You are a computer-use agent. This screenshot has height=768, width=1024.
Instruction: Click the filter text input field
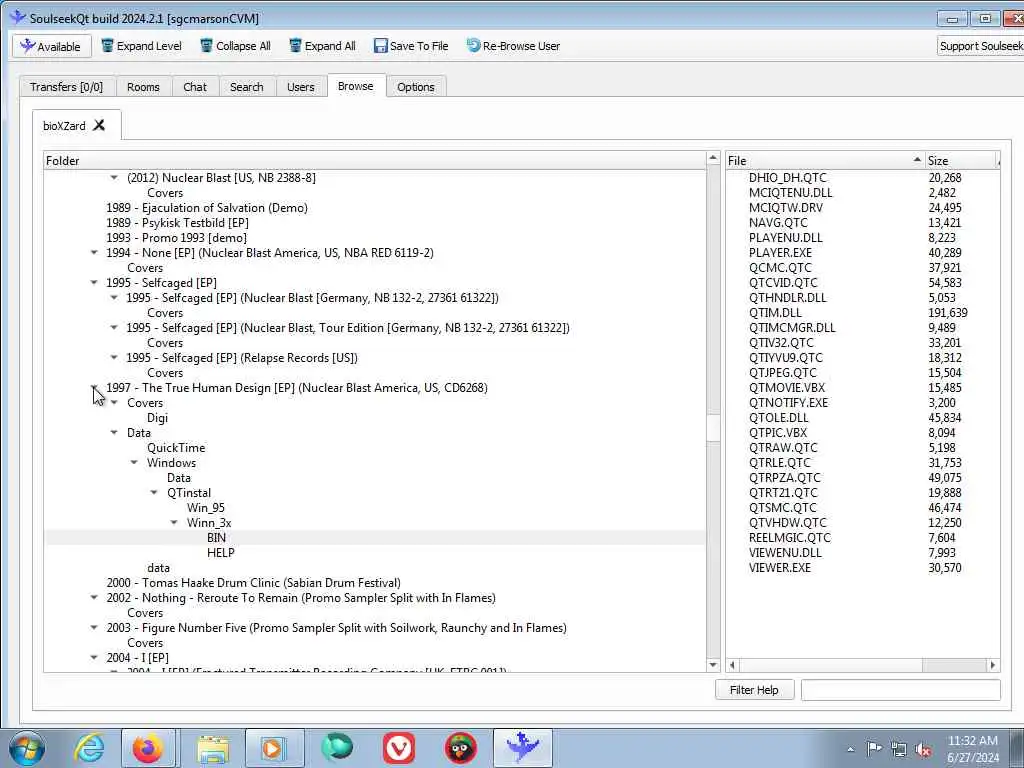[901, 690]
